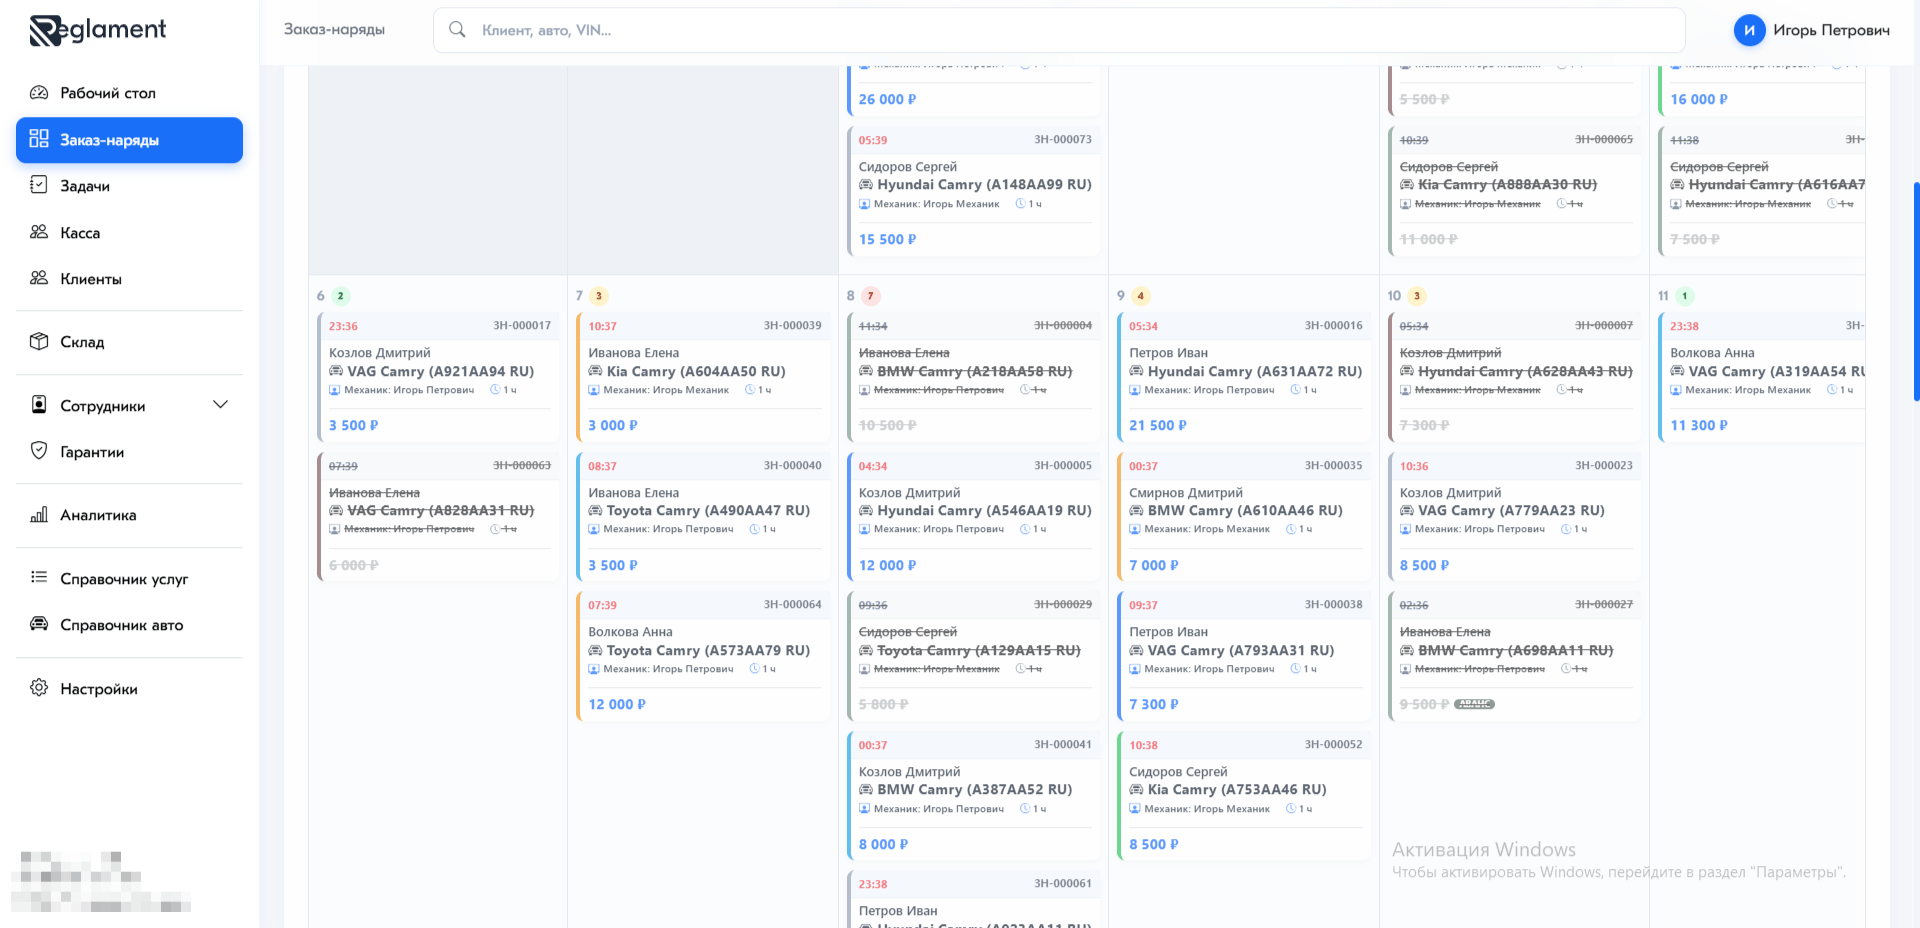This screenshot has width=1920, height=928.
Task: Click mechanic icon in order ЗН-000016
Action: pyautogui.click(x=1134, y=390)
